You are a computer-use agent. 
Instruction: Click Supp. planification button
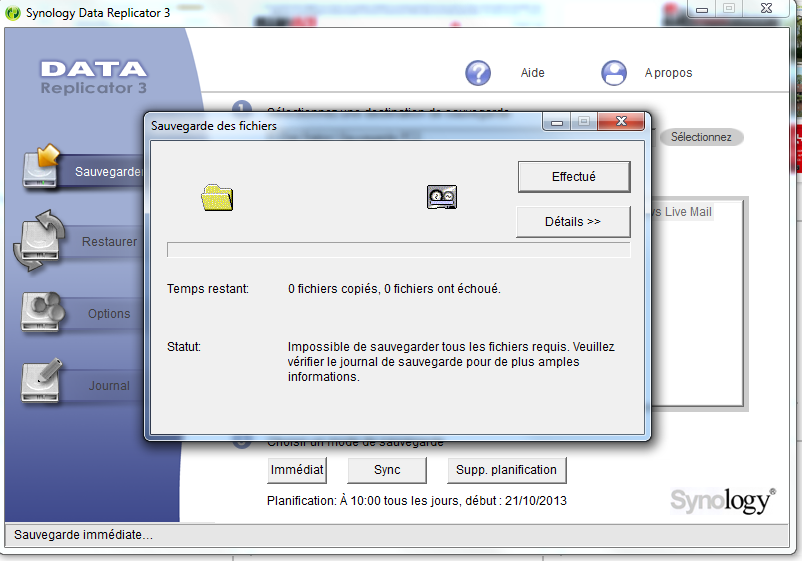tap(506, 470)
